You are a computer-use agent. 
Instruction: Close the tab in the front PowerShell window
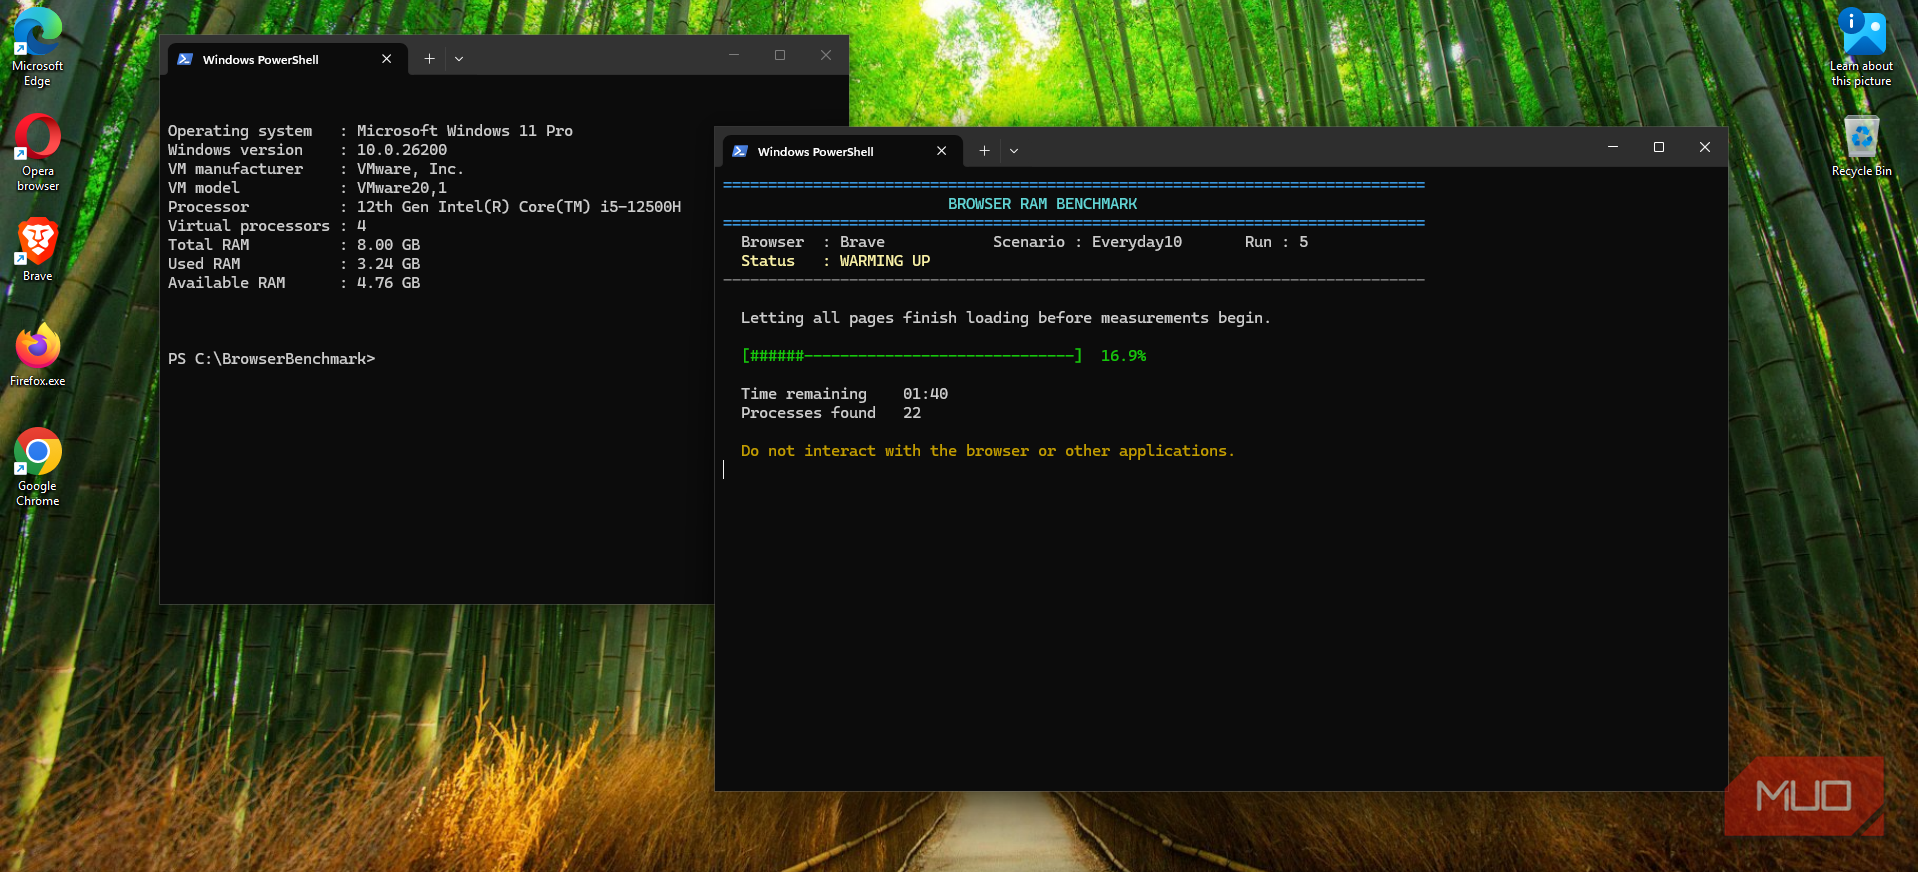pos(942,151)
